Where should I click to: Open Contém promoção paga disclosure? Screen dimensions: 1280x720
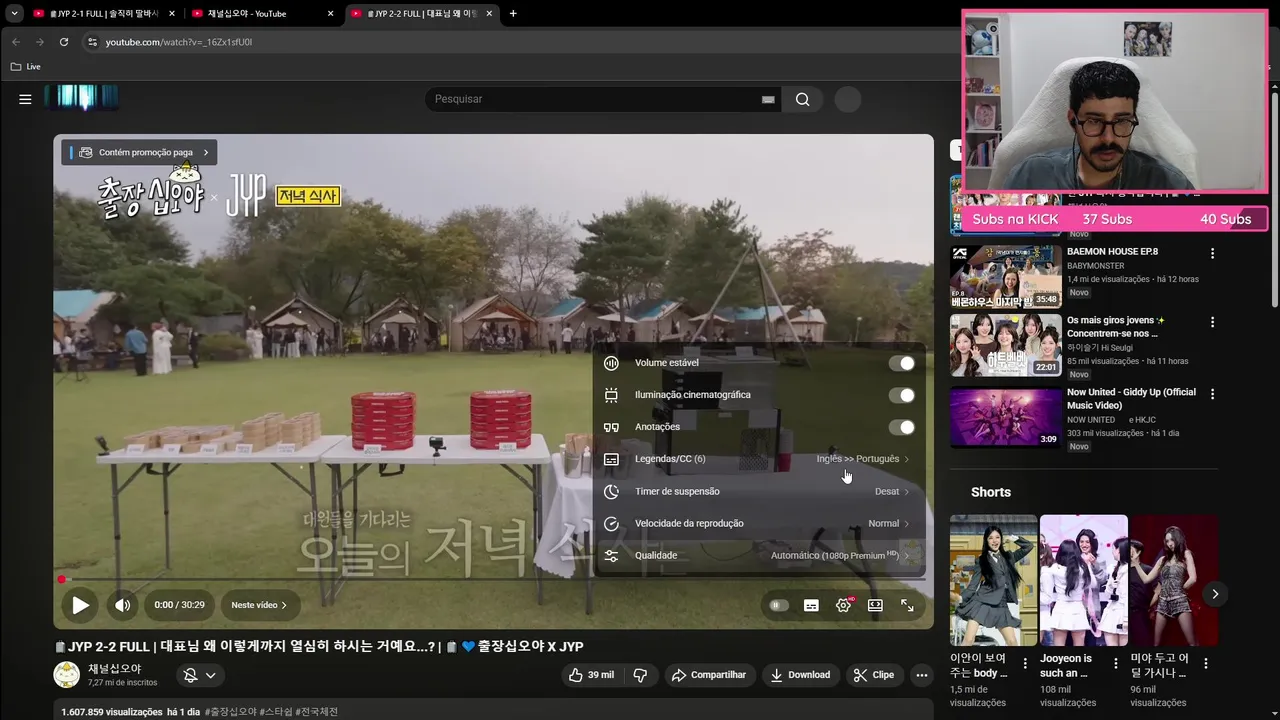tap(140, 152)
